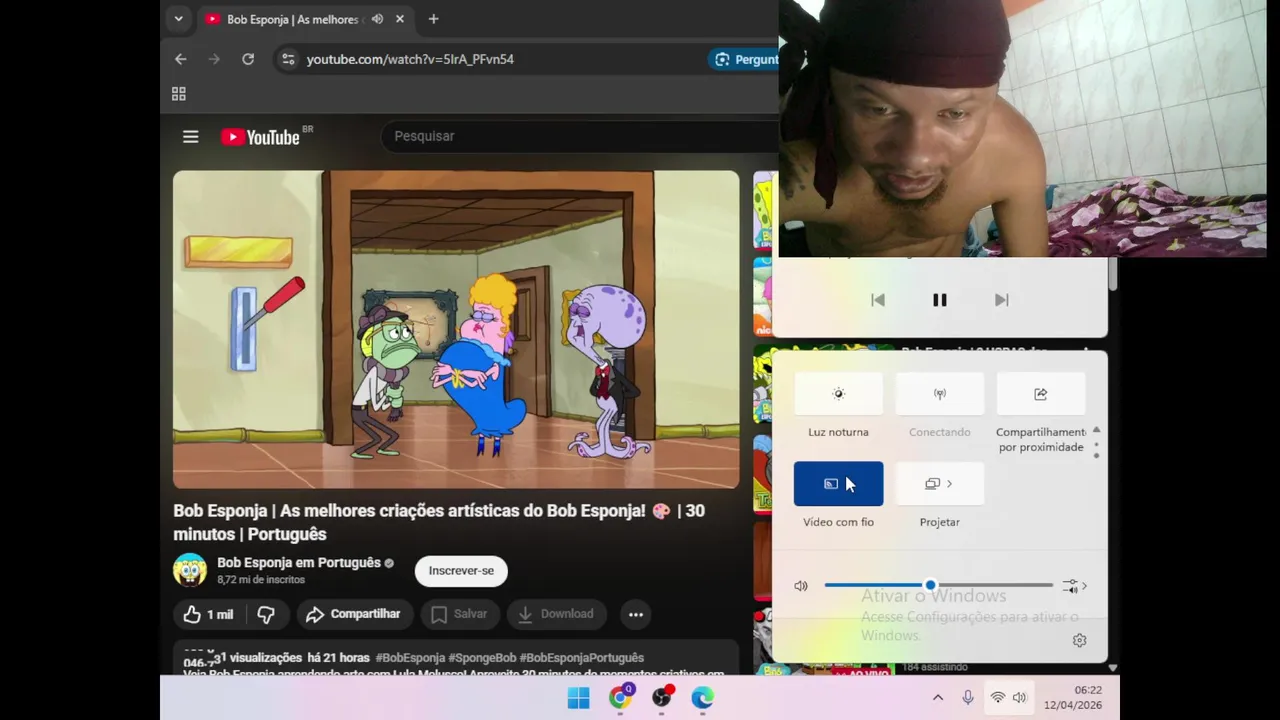Click the #BobEsponja hashtag

pyautogui.click(x=410, y=658)
